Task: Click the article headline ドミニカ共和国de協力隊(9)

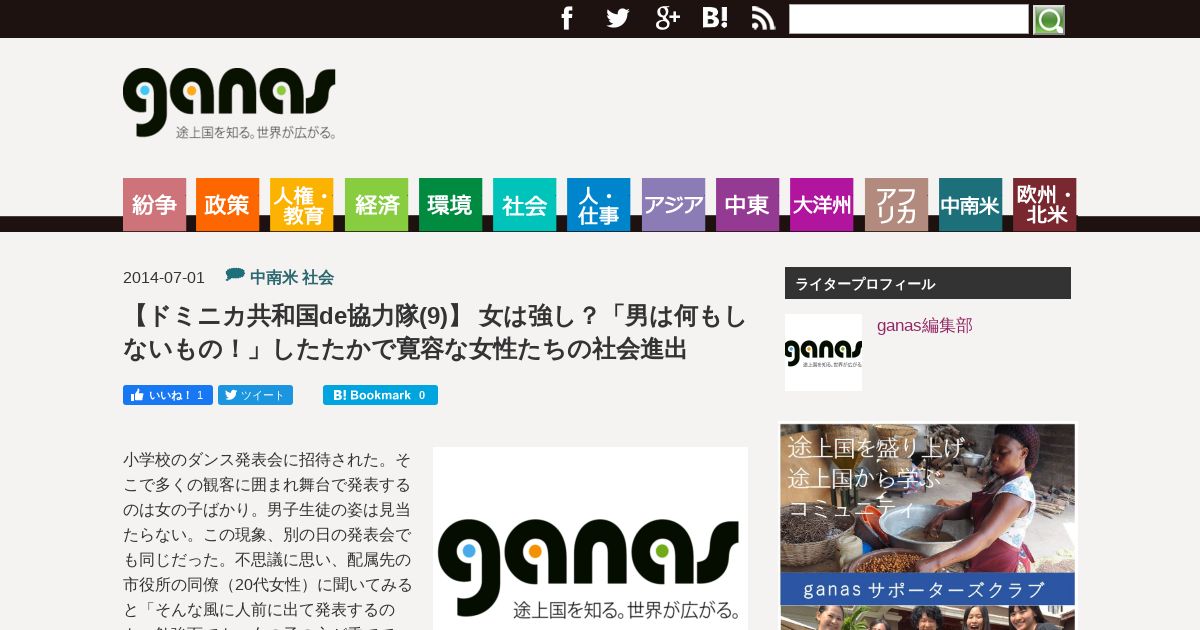Action: pos(435,332)
